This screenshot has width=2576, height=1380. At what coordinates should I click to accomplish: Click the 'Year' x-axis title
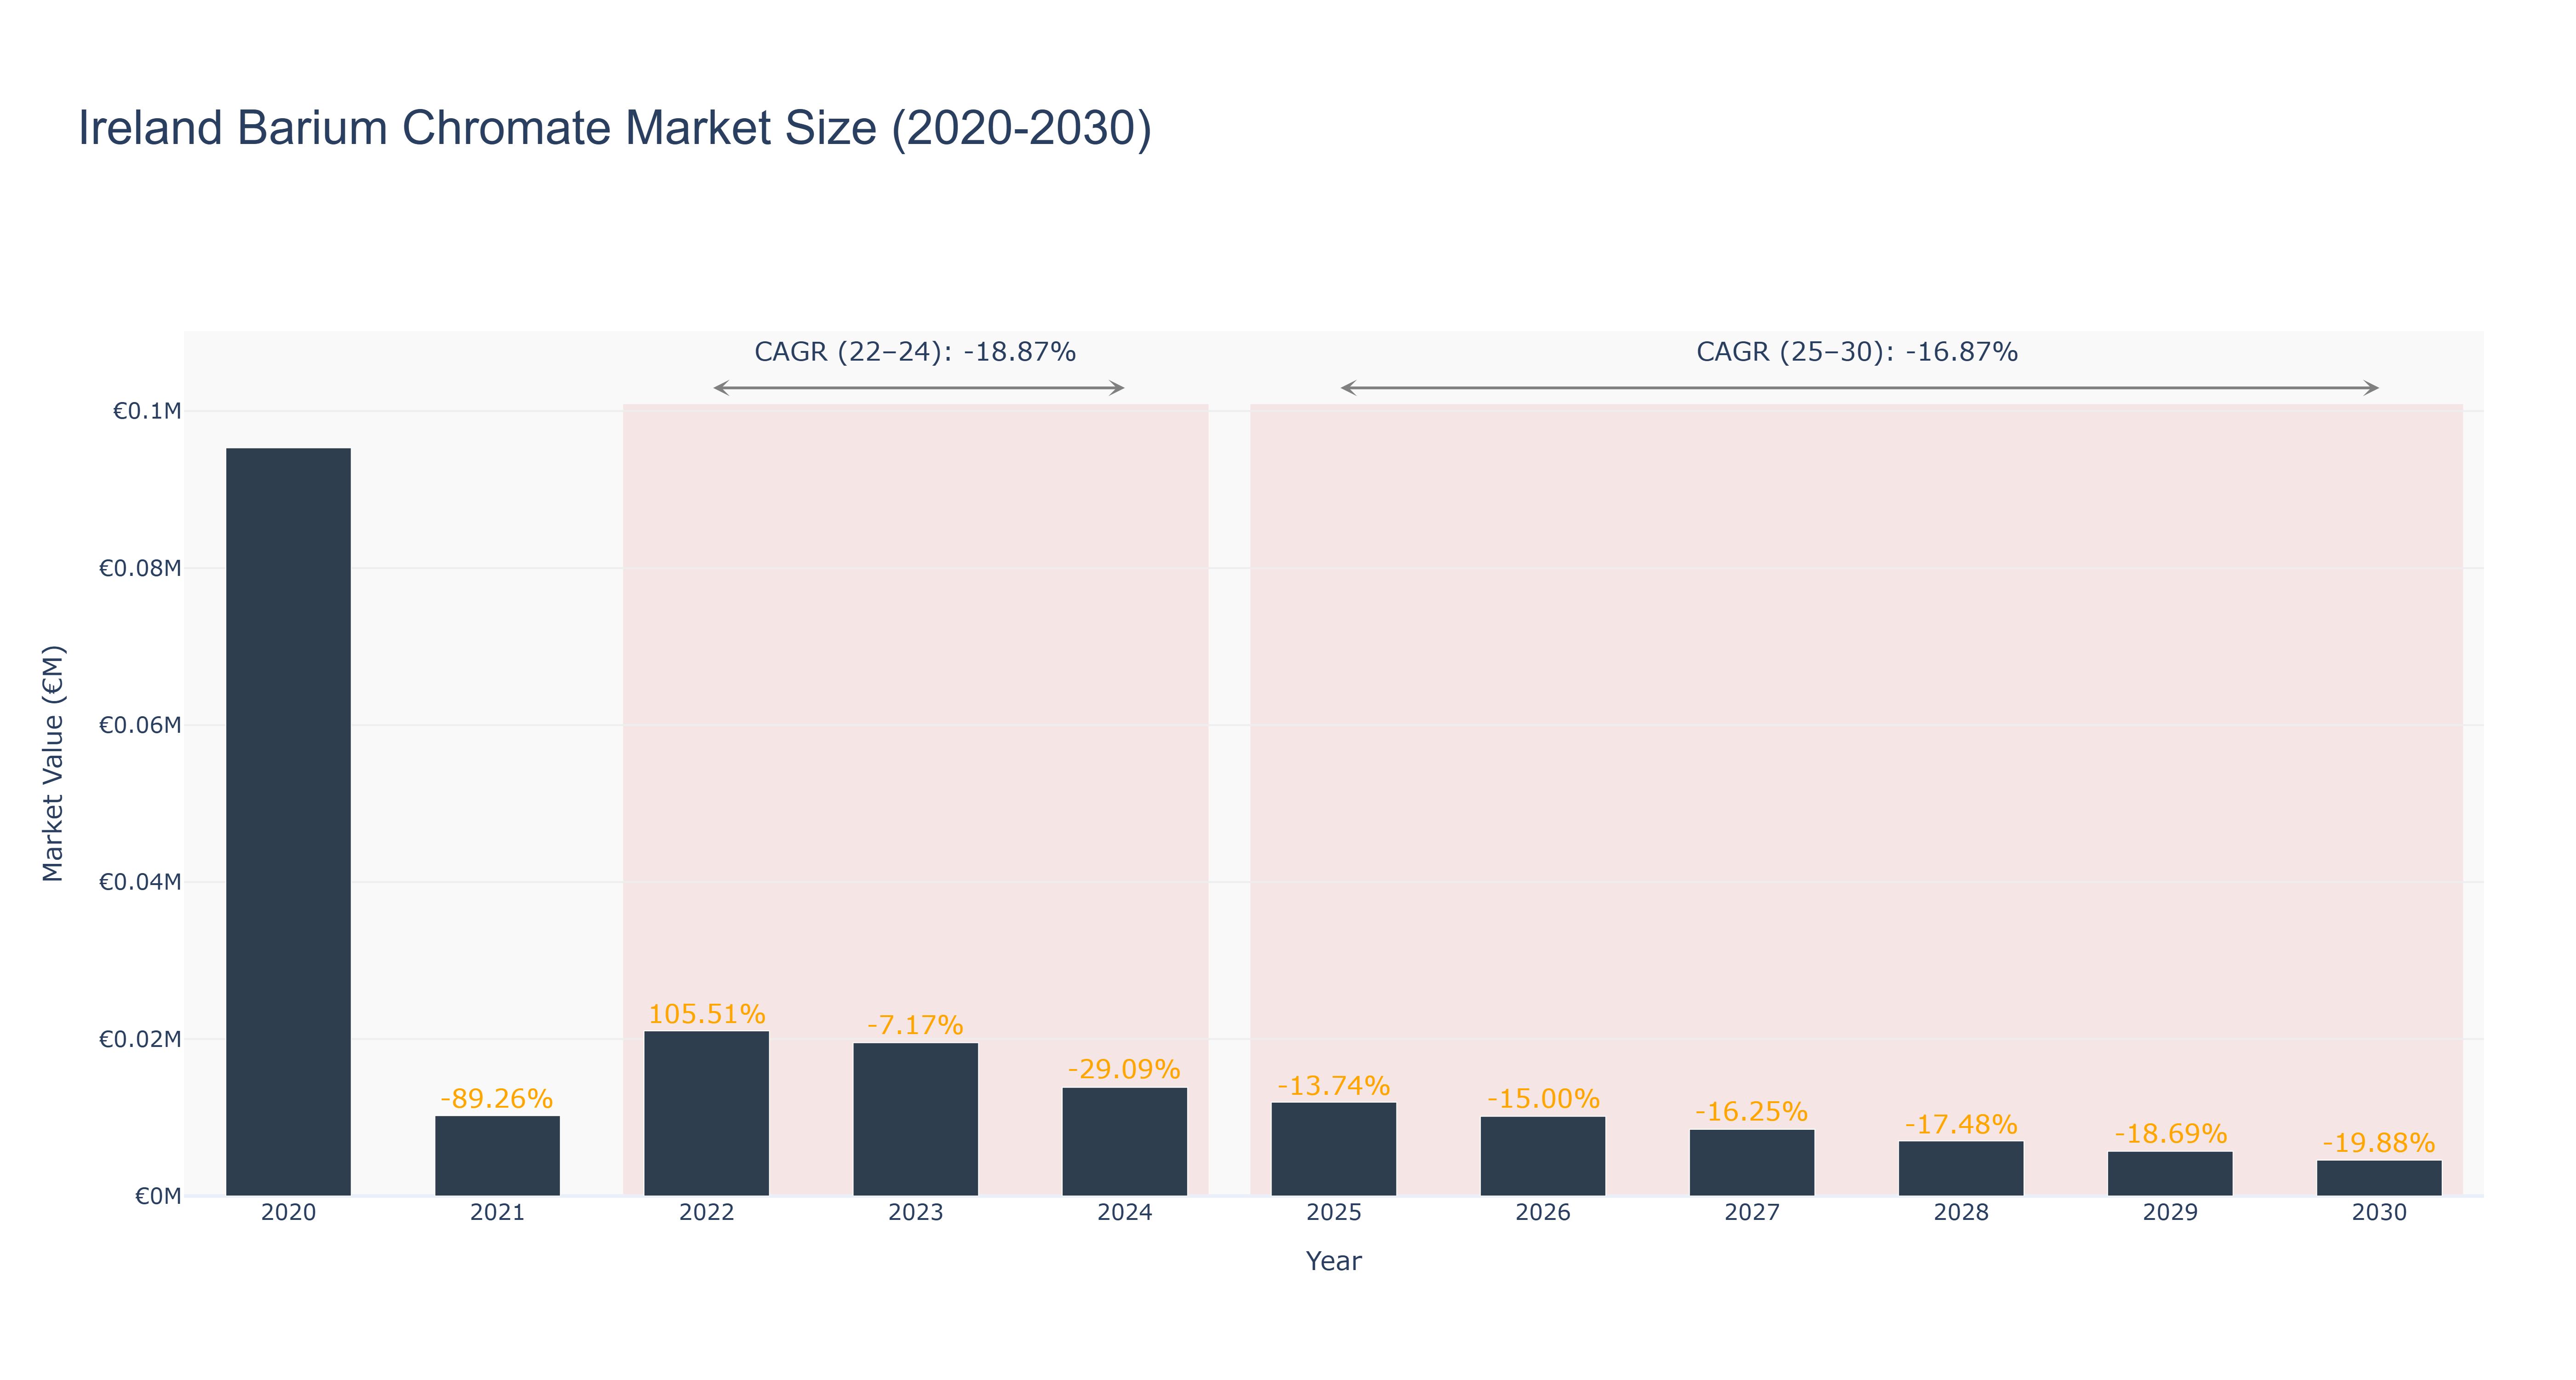pos(1333,1261)
